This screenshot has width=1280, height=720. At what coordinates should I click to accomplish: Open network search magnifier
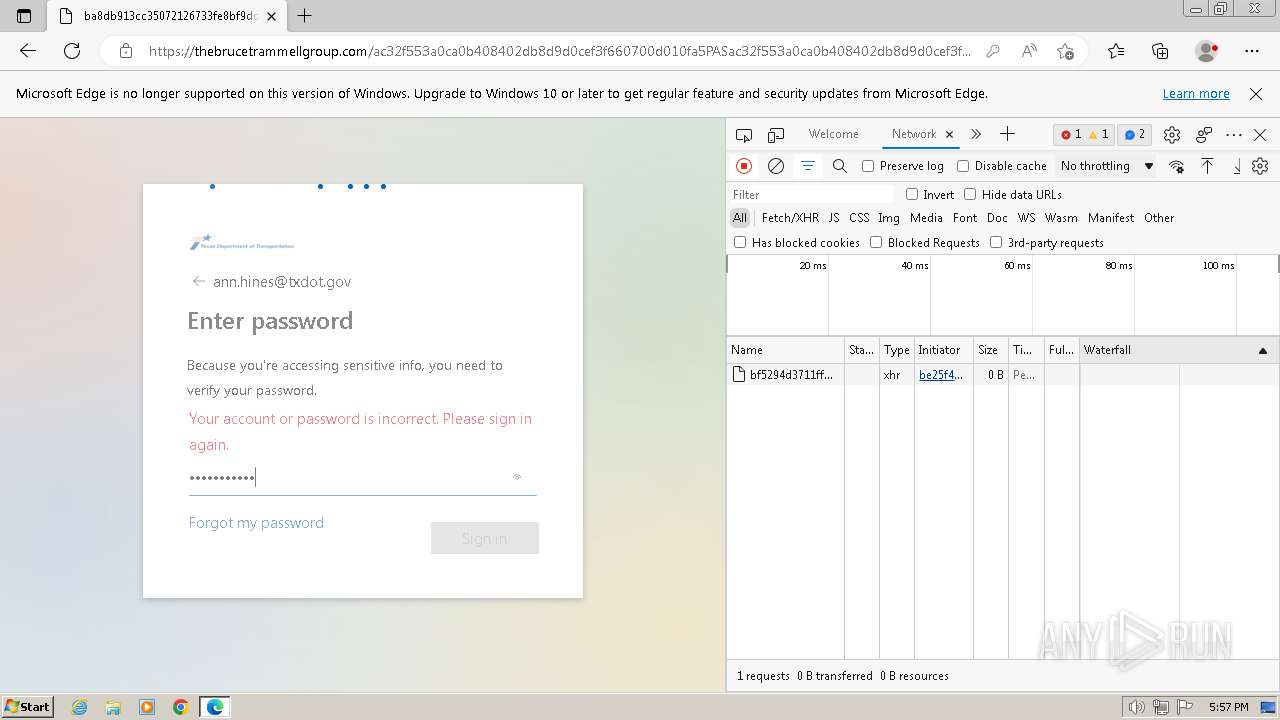pos(840,166)
